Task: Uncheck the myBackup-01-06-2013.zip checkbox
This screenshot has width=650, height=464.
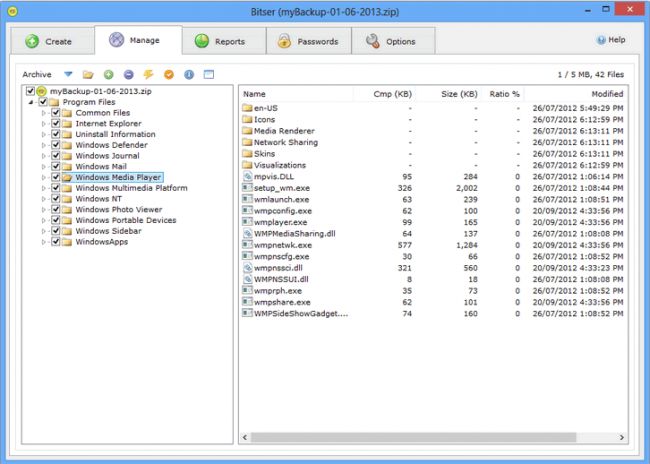Action: pos(30,91)
